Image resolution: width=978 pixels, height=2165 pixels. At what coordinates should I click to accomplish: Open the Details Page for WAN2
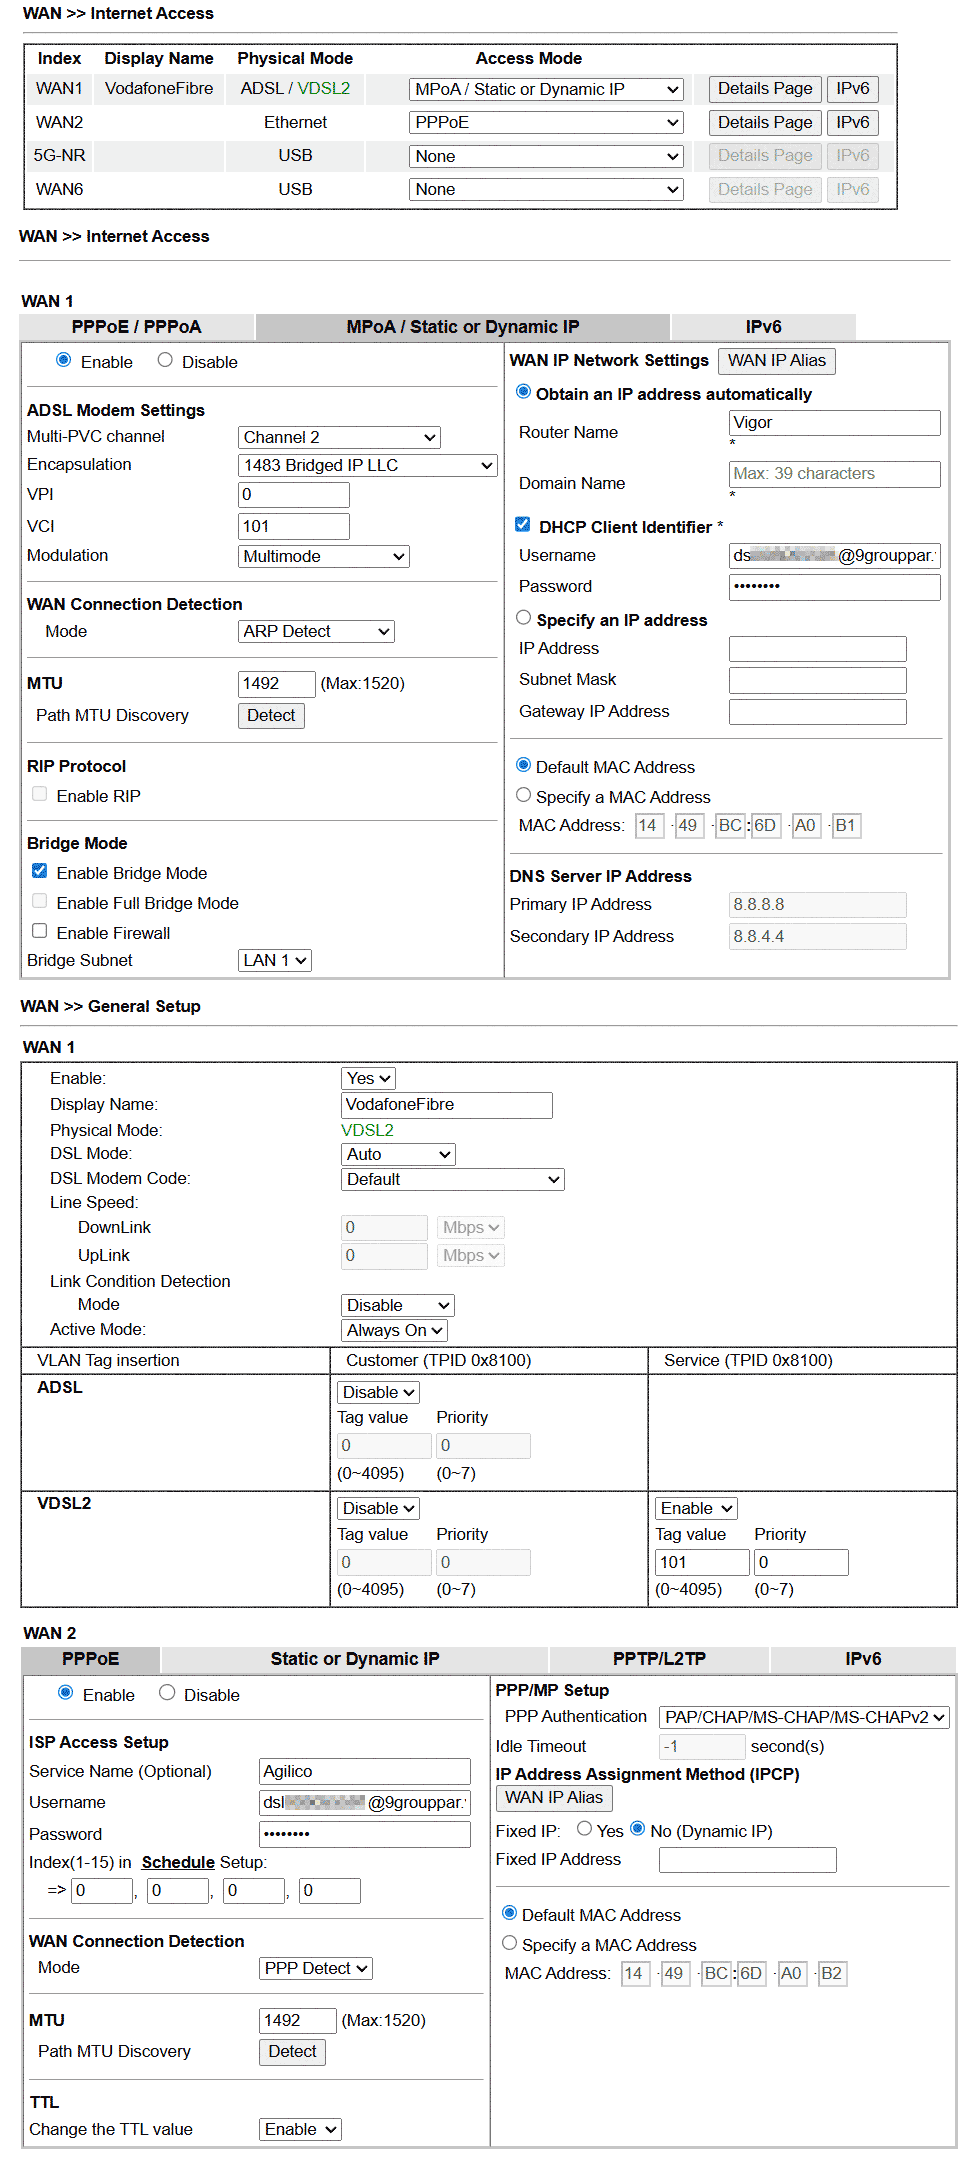click(x=765, y=122)
